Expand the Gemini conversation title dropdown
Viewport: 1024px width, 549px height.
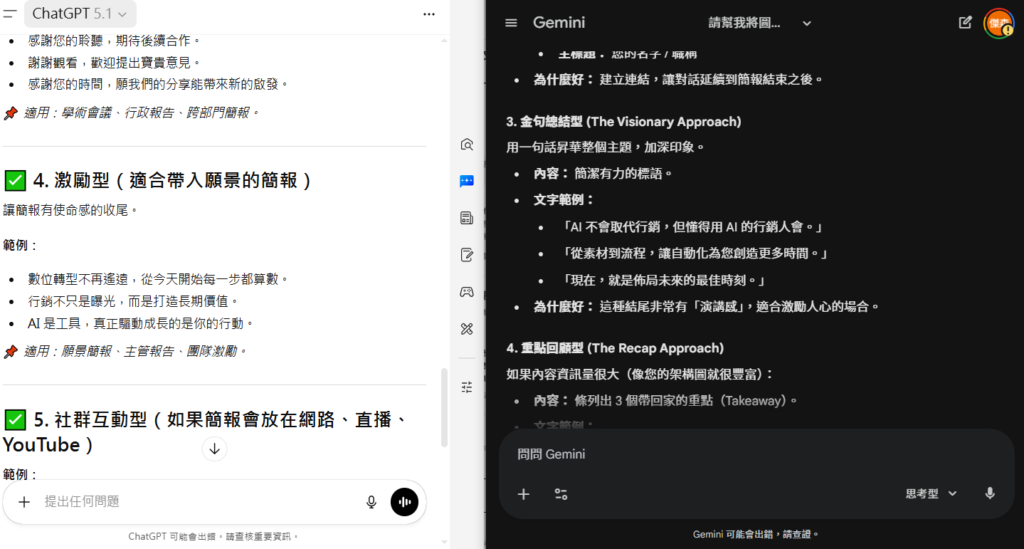coord(807,23)
